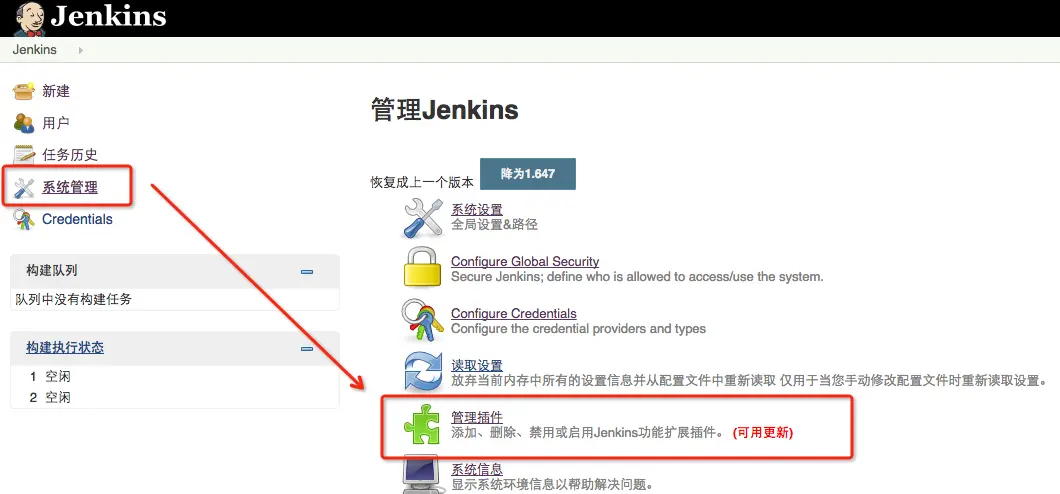The image size is (1060, 494).
Task: Open the 用户 link
Action: tap(55, 124)
